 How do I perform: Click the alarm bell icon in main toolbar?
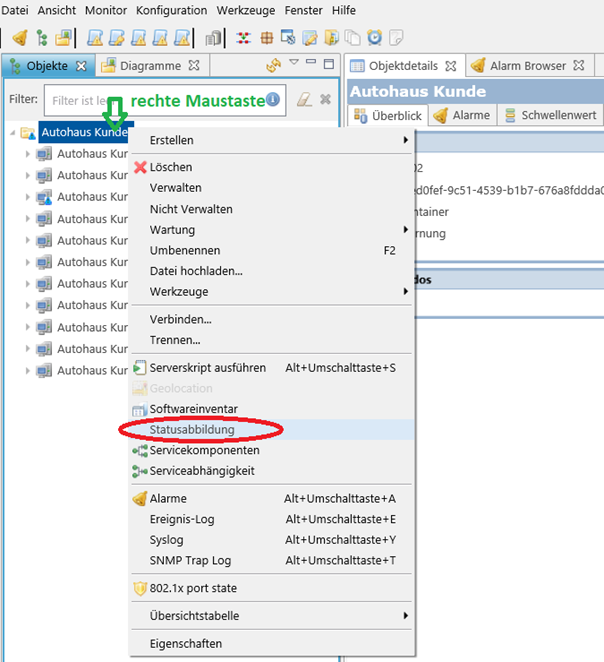19,38
